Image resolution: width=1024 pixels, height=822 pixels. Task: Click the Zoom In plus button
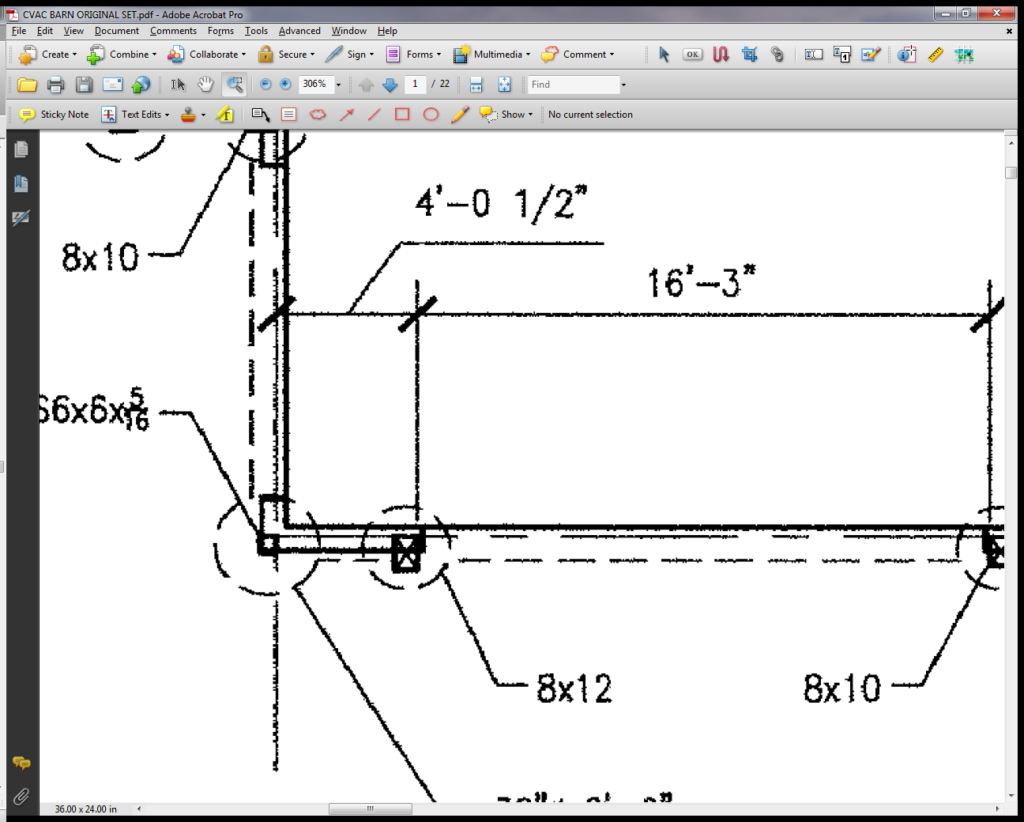(285, 84)
